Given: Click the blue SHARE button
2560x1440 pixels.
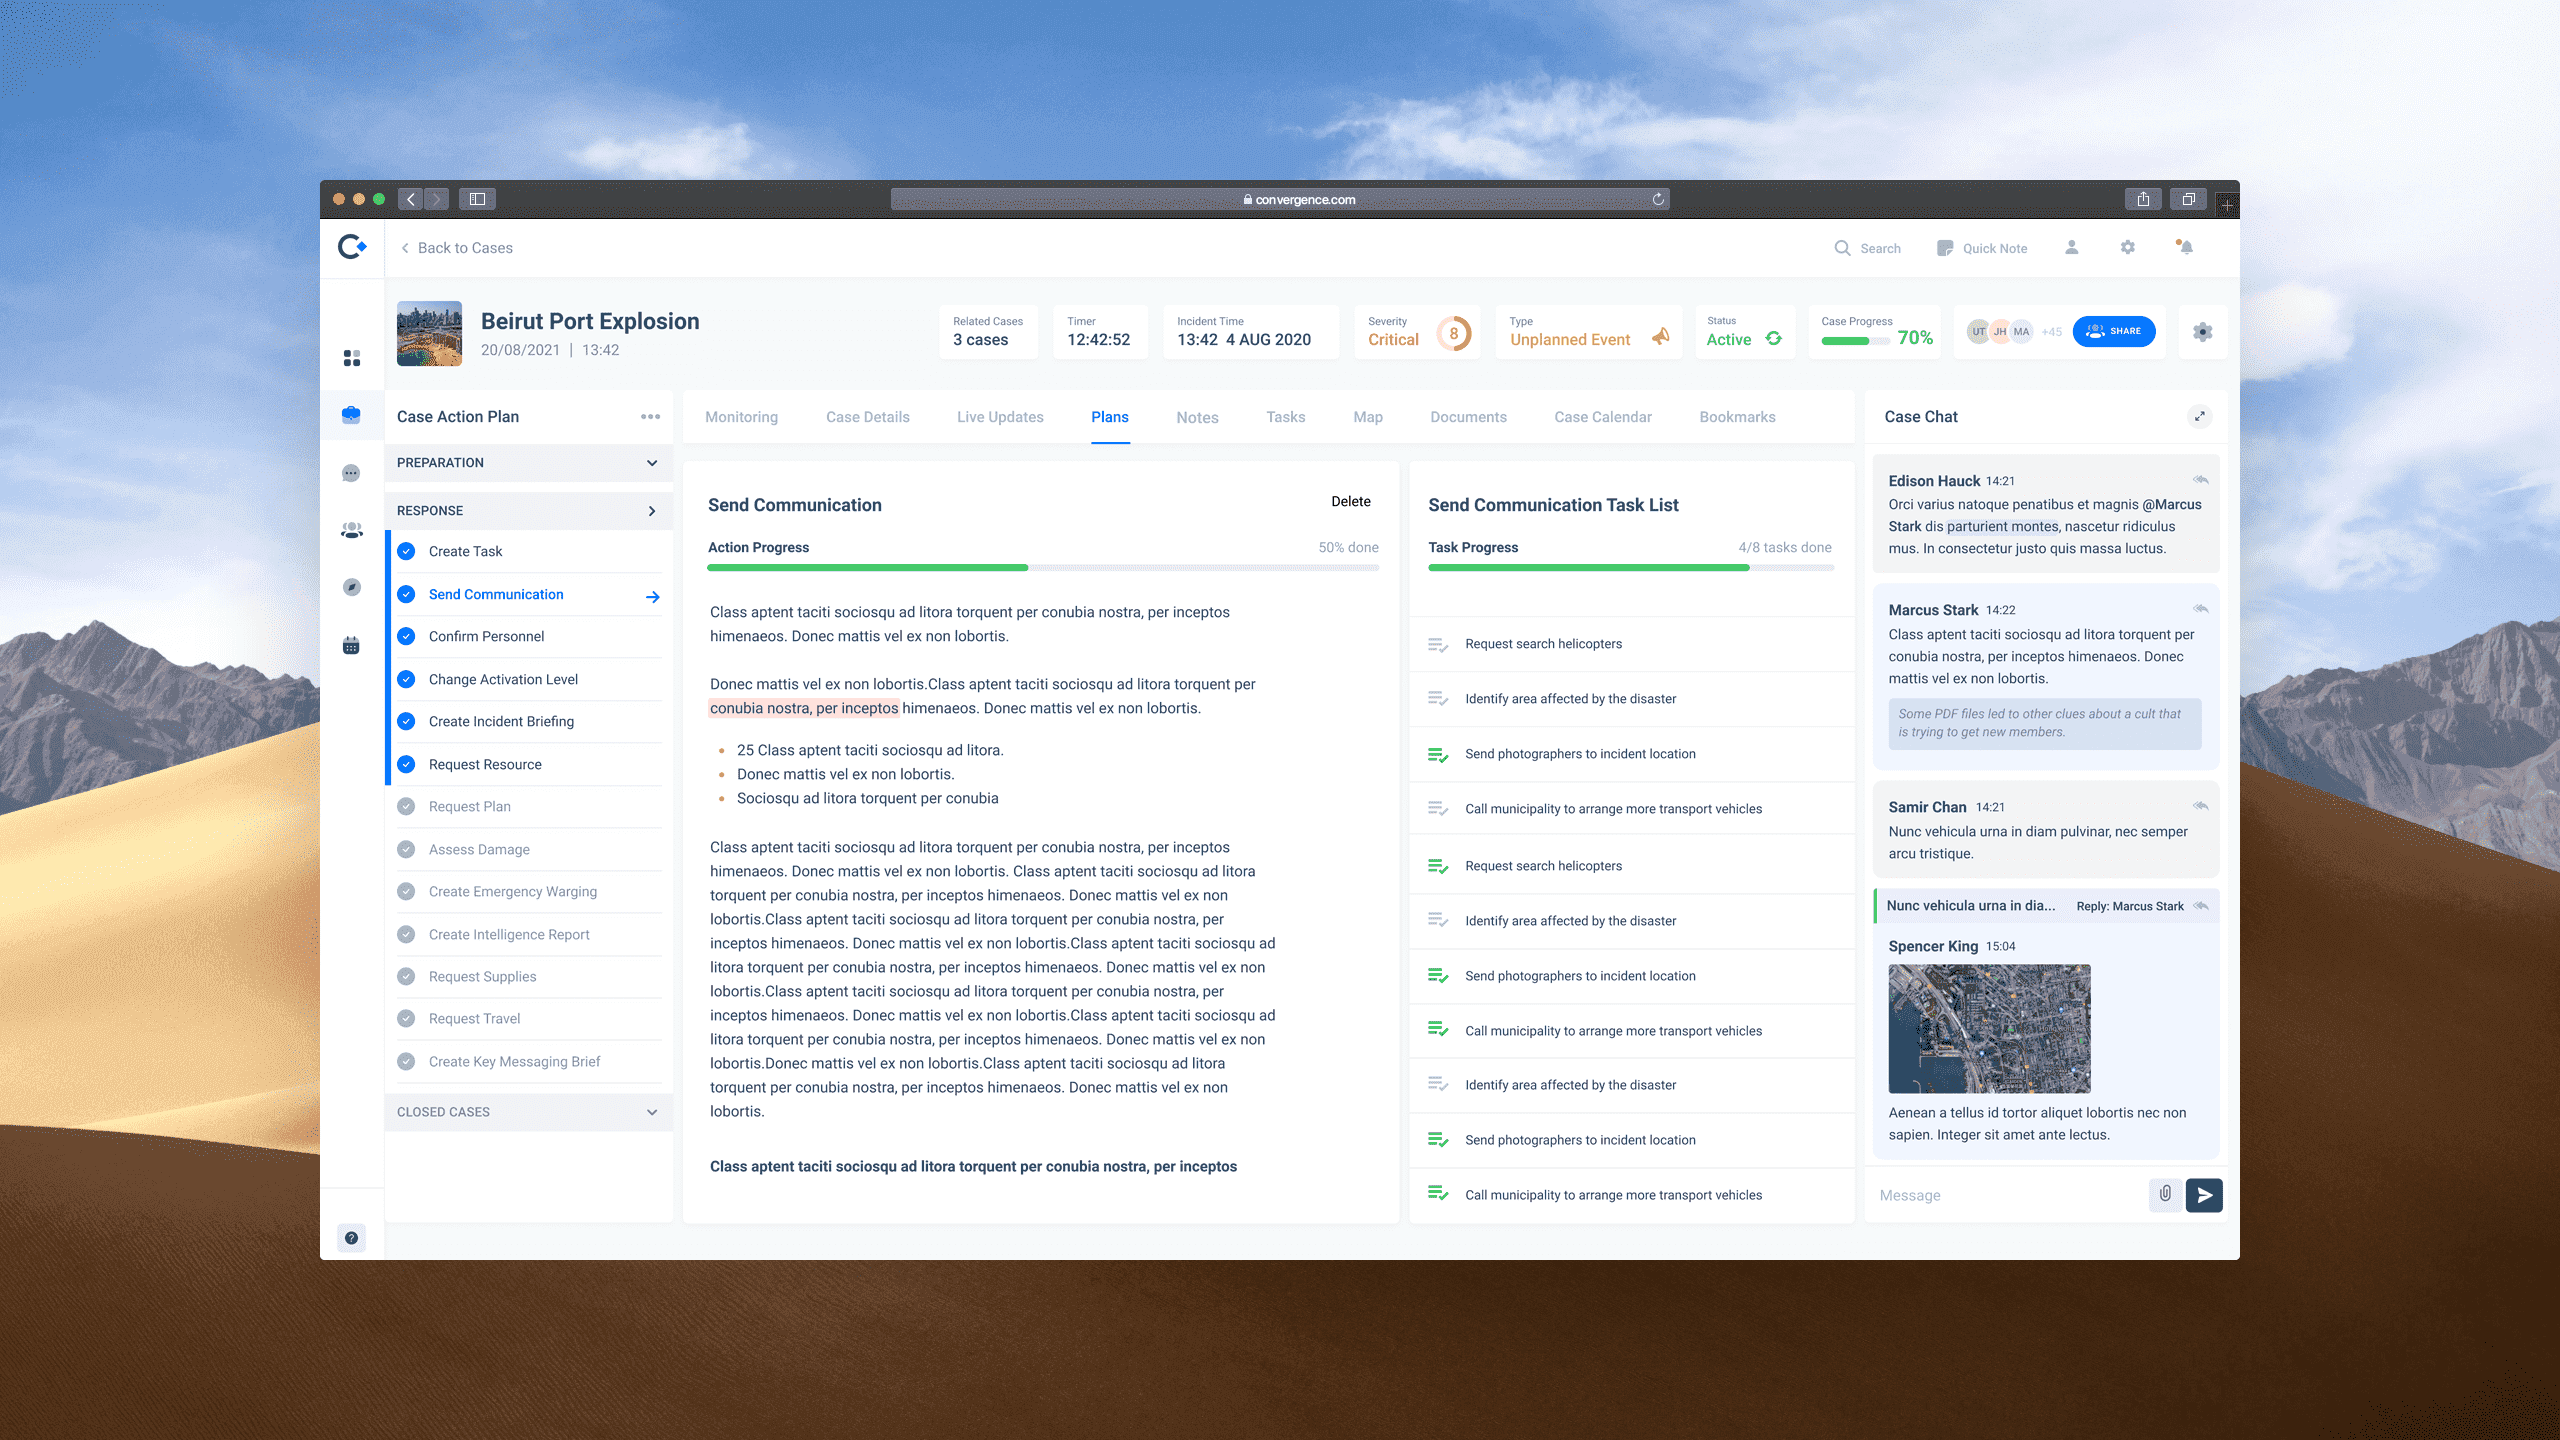Looking at the screenshot, I should coord(2114,331).
